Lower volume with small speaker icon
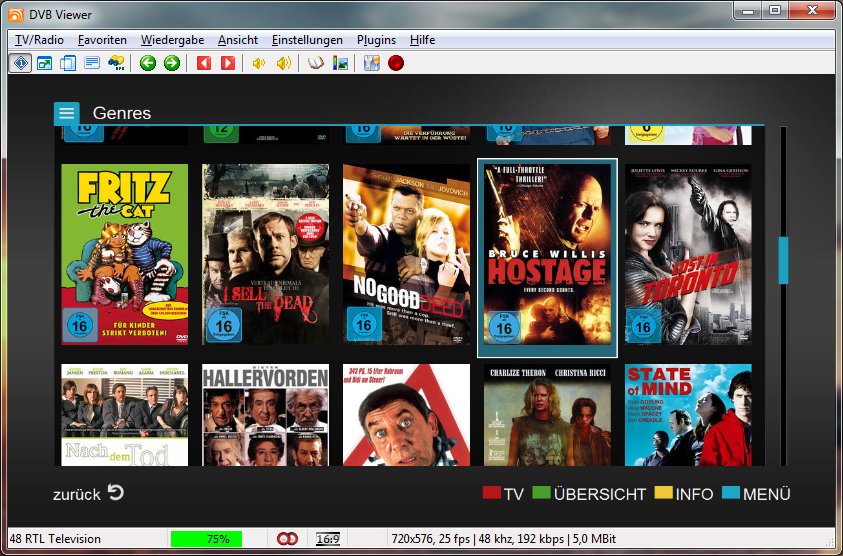This screenshot has height=556, width=843. [259, 63]
